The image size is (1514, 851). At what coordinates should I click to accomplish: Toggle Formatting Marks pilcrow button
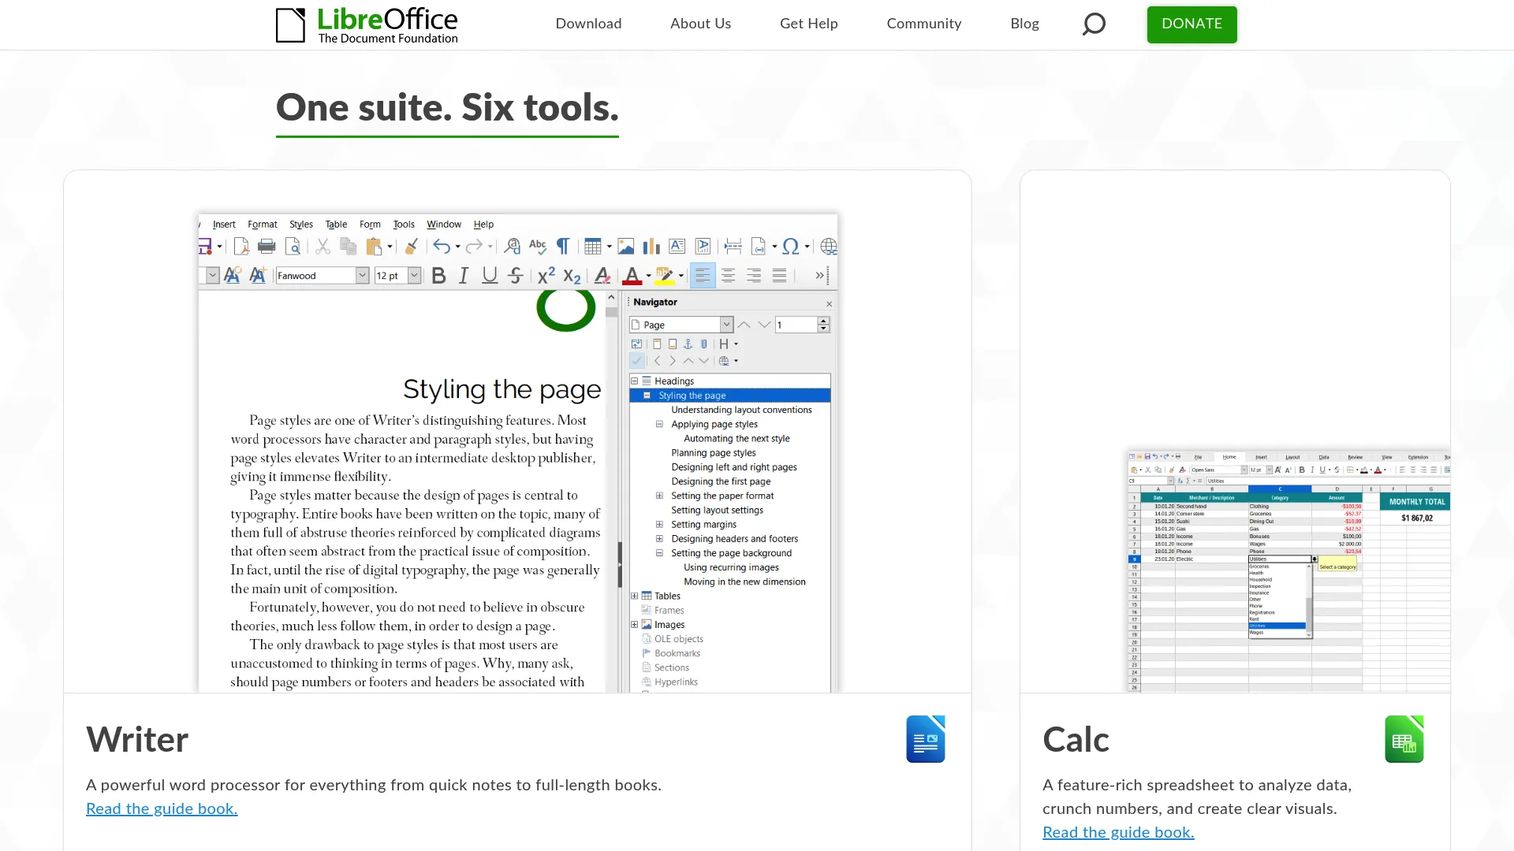(564, 246)
